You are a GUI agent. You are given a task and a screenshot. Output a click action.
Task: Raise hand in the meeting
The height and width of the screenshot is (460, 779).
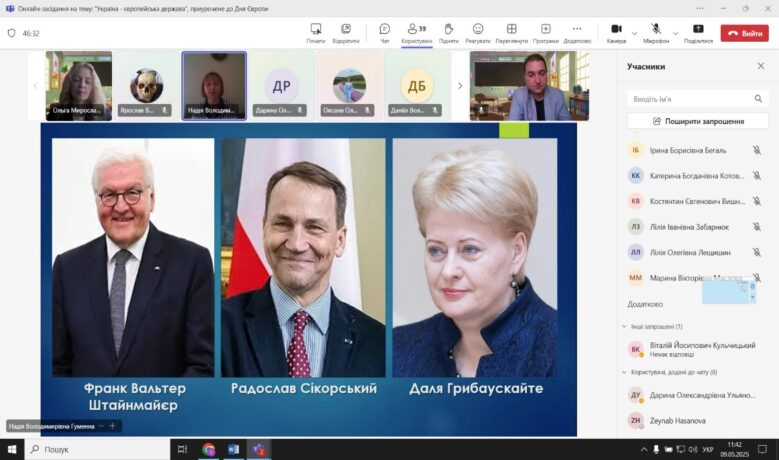(x=448, y=32)
